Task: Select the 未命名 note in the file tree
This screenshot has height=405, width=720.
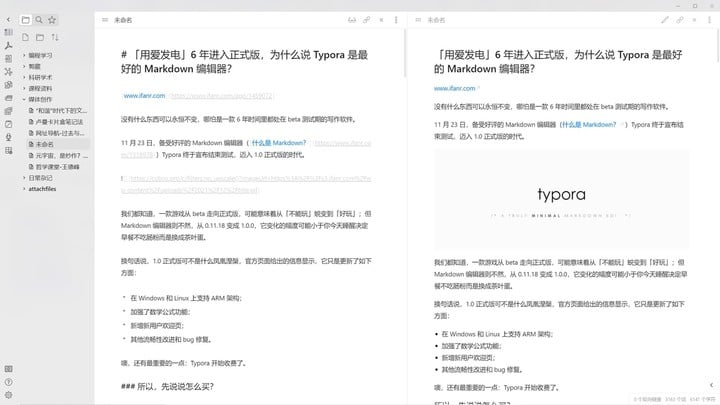Action: click(x=45, y=144)
